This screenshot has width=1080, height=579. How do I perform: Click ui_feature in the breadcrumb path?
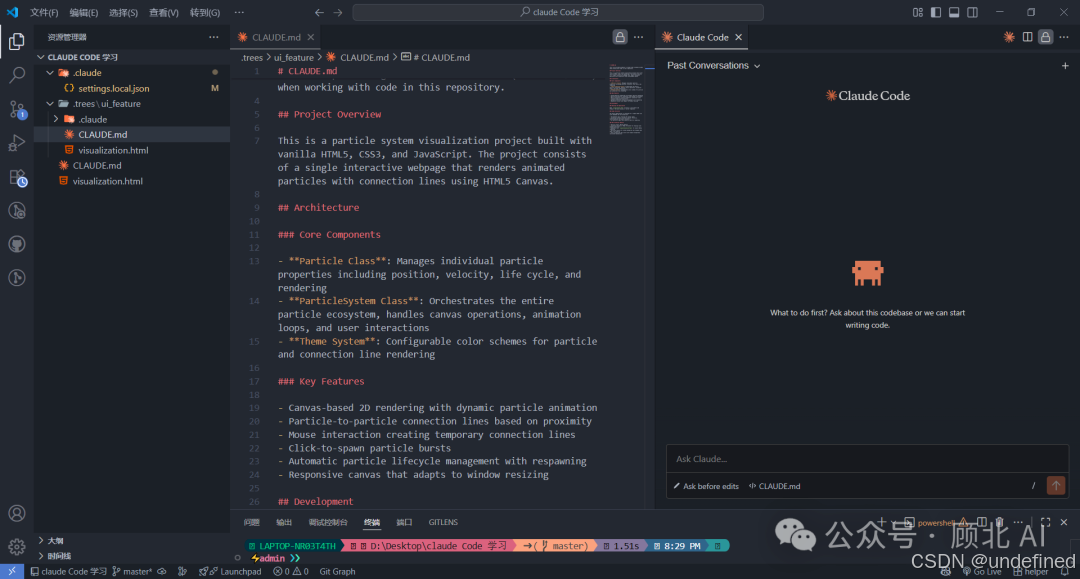tap(294, 57)
